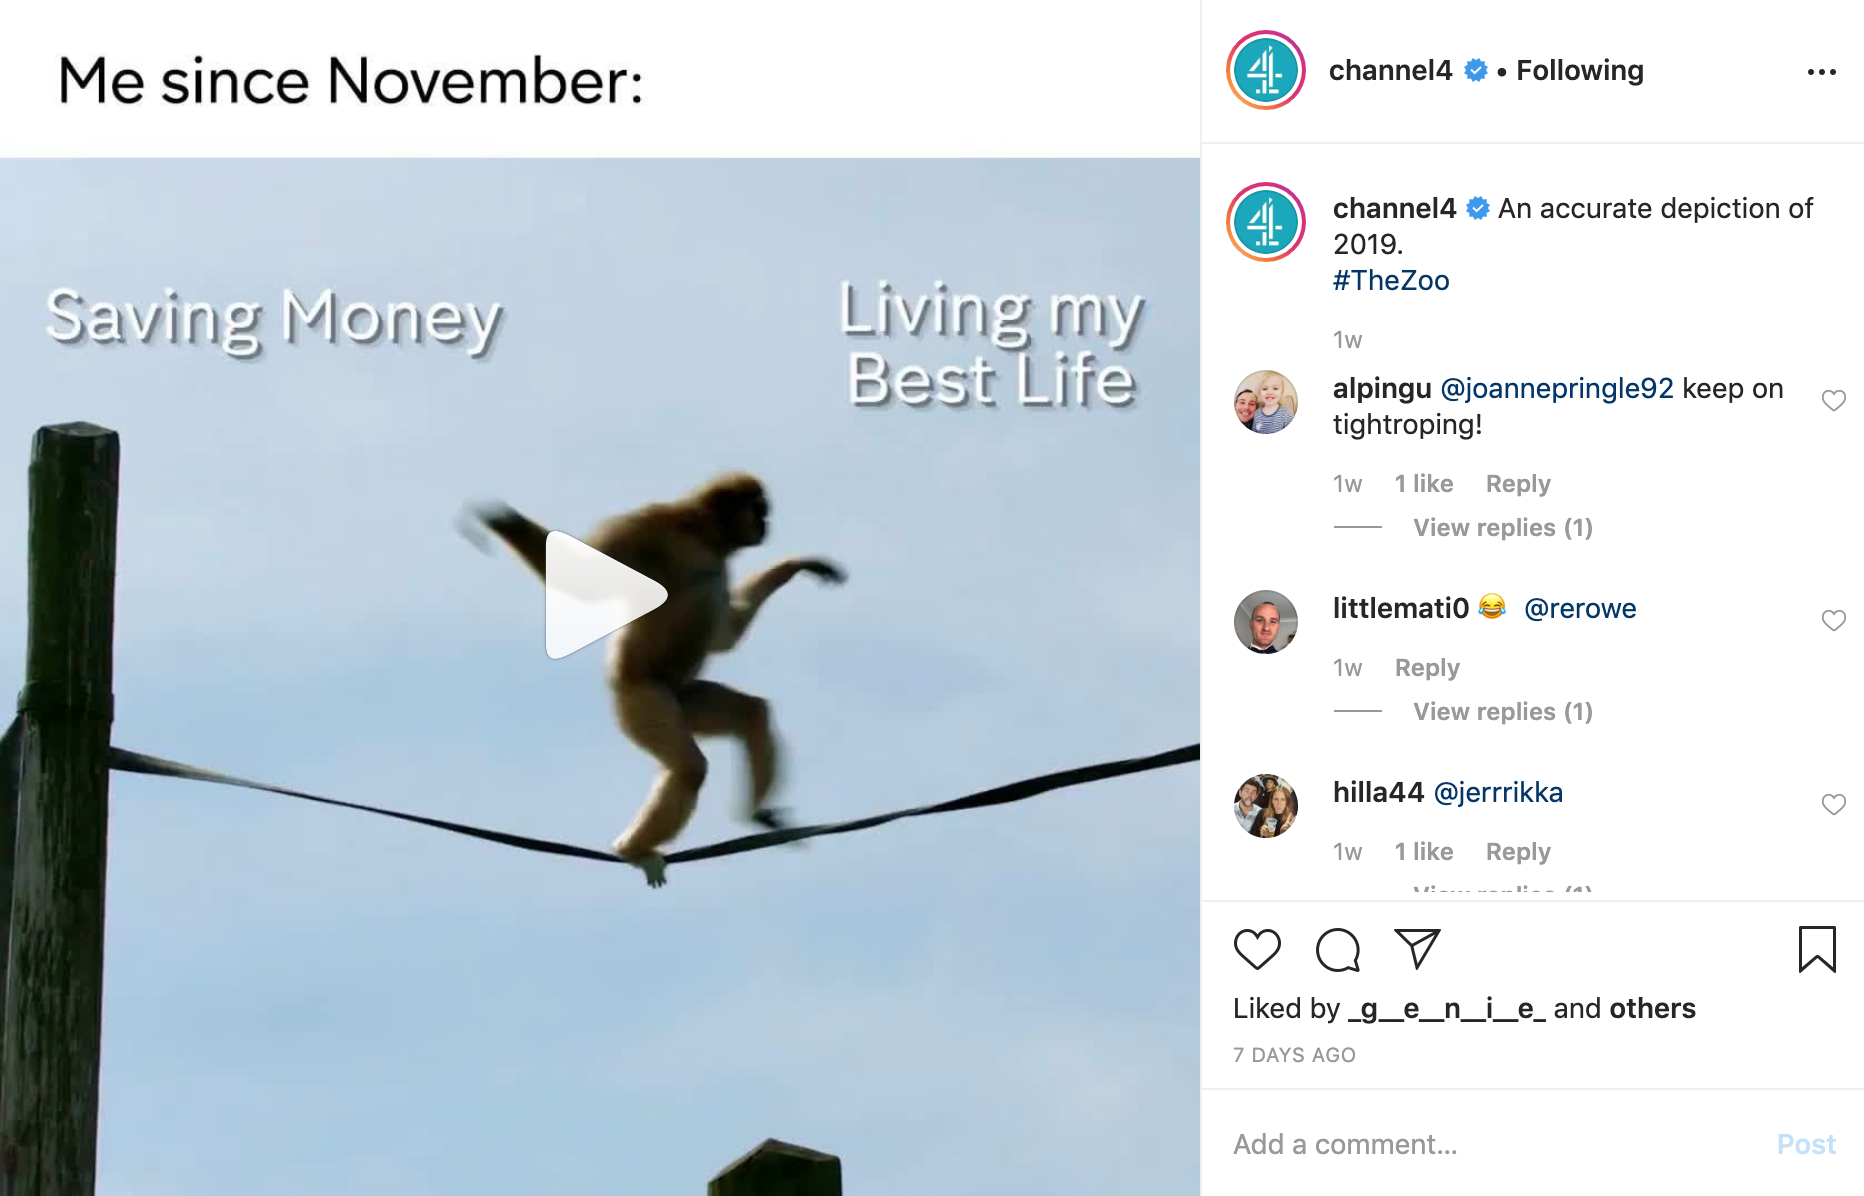
Task: Expand View replies under alpingu's comment
Action: [x=1502, y=528]
